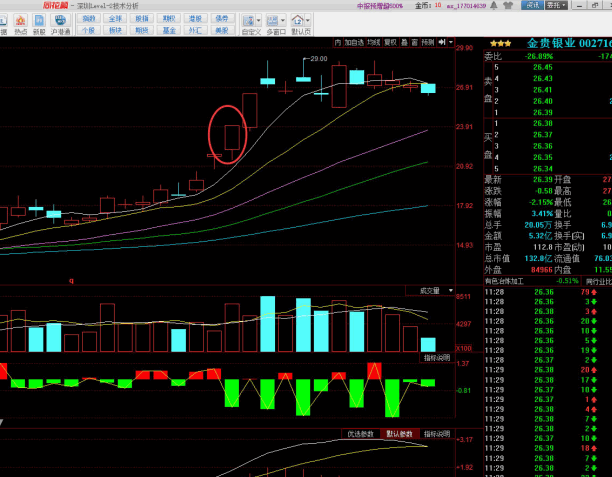Viewport: 612px width, 477px height.
Task: Click sell level 5 price 26.45
Action: (x=543, y=67)
